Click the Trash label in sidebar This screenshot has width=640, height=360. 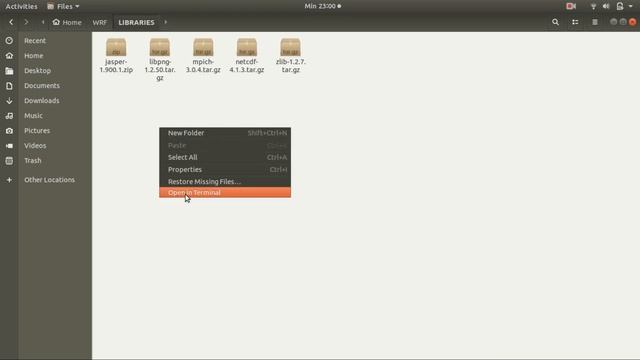coord(33,161)
